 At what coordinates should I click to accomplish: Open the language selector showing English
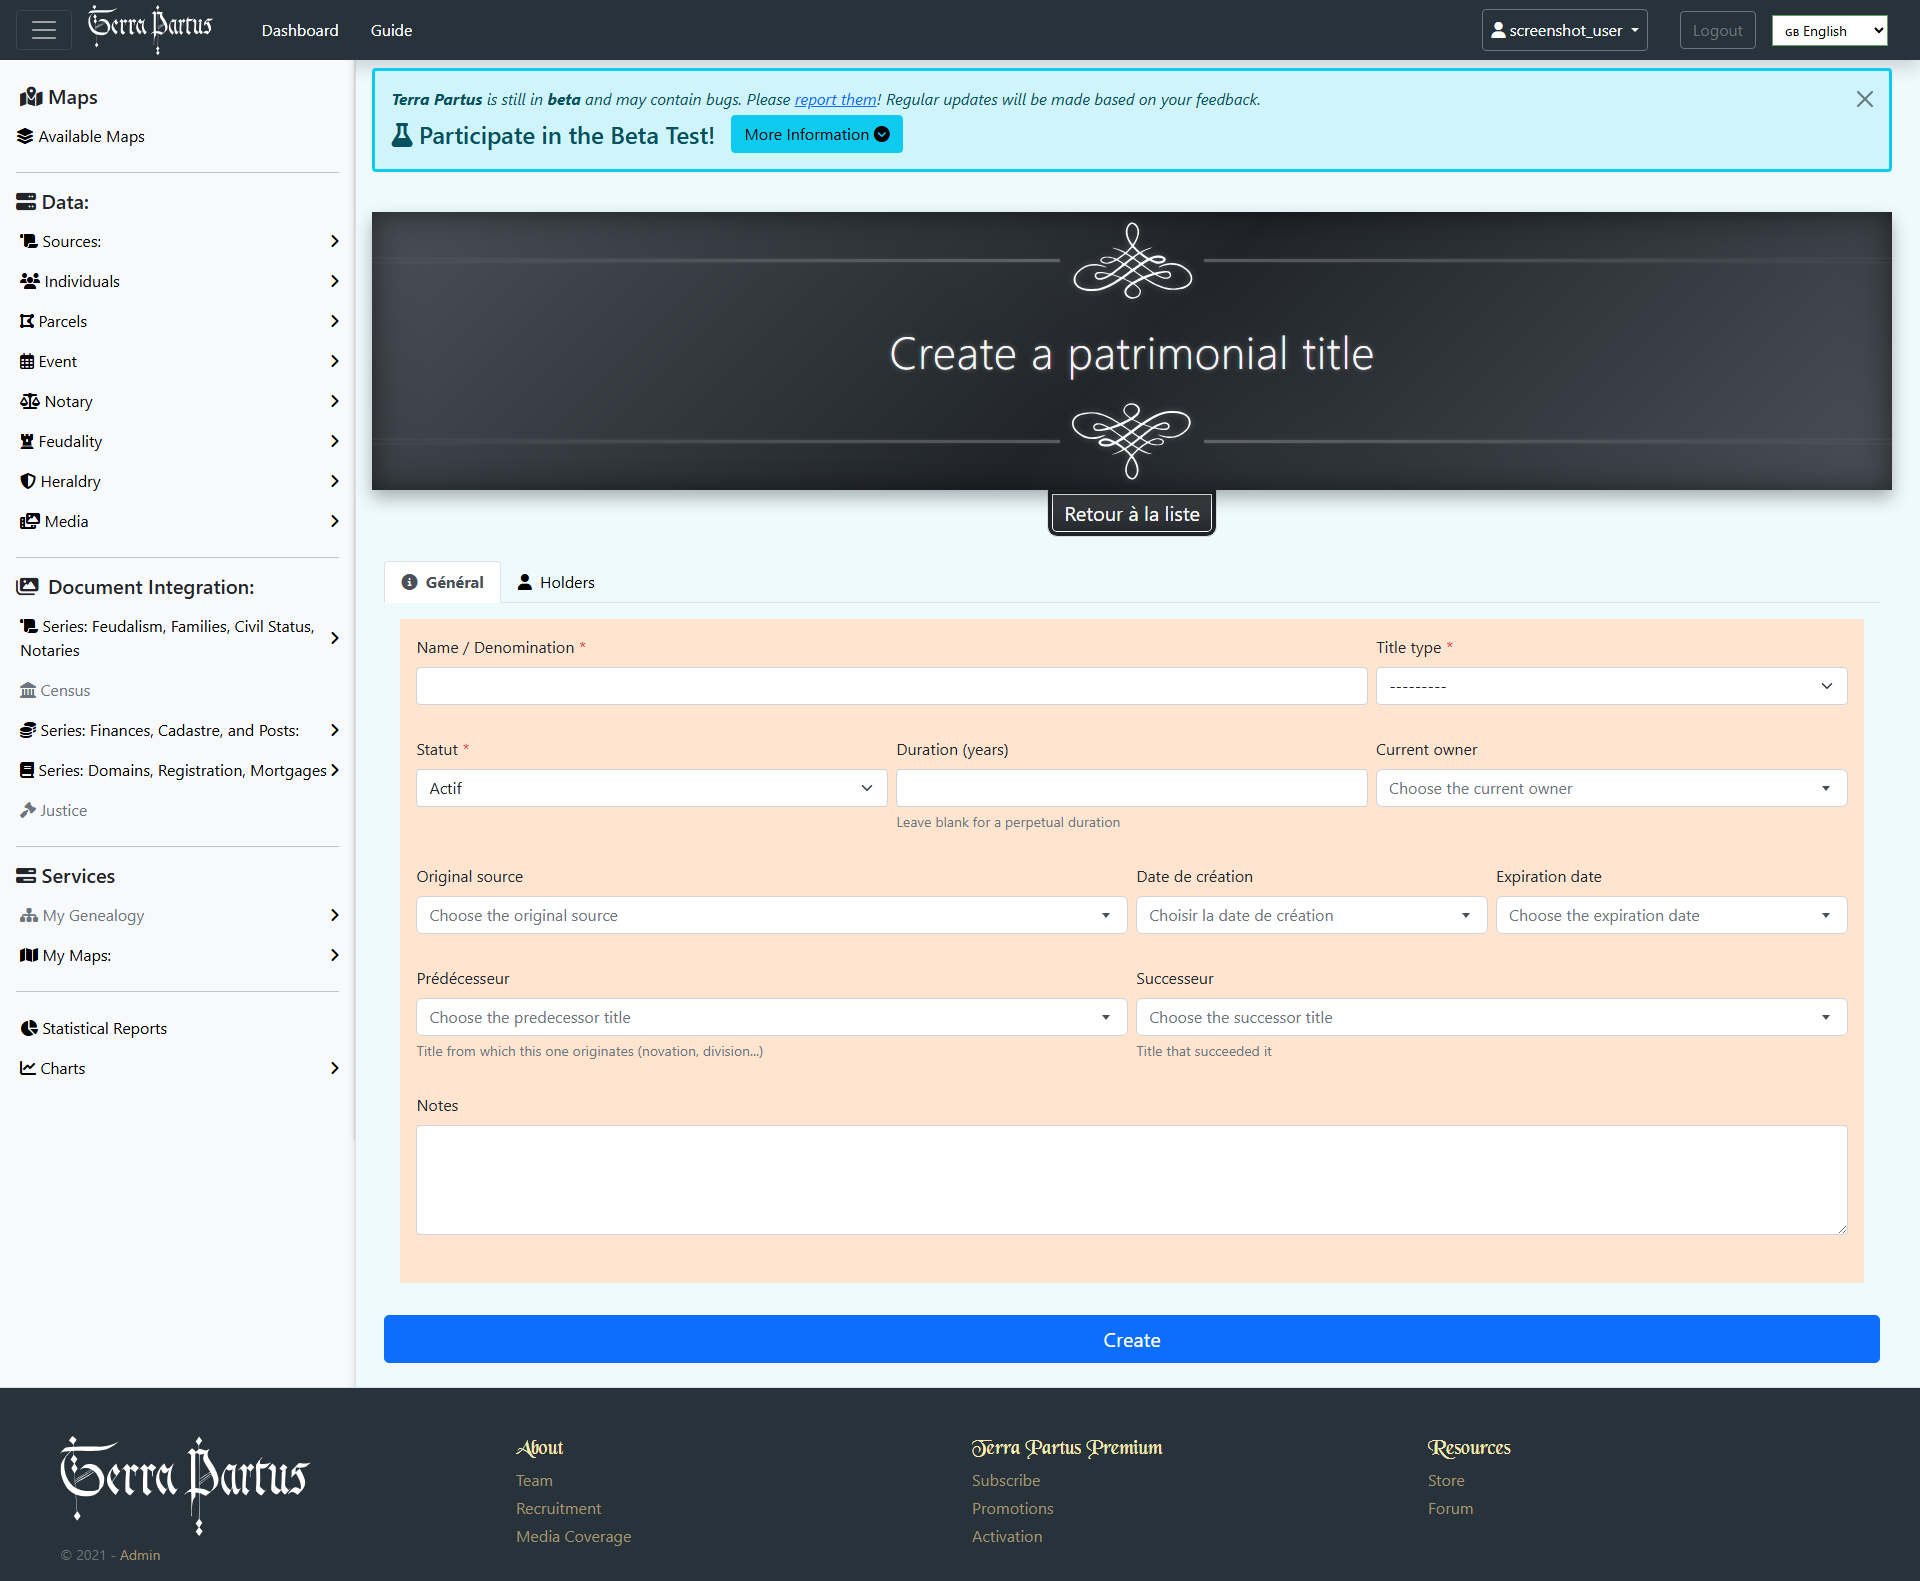coord(1828,31)
